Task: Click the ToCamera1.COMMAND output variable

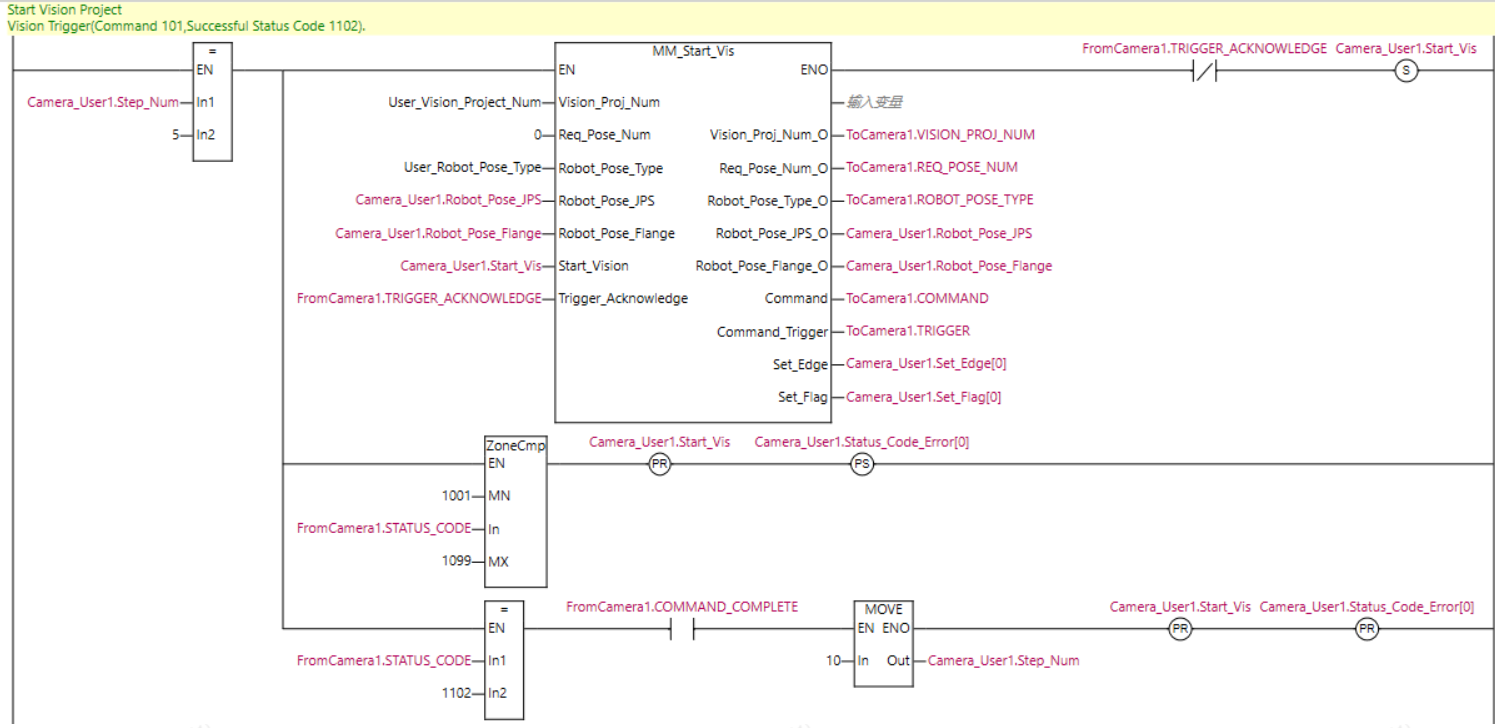Action: pyautogui.click(x=915, y=298)
